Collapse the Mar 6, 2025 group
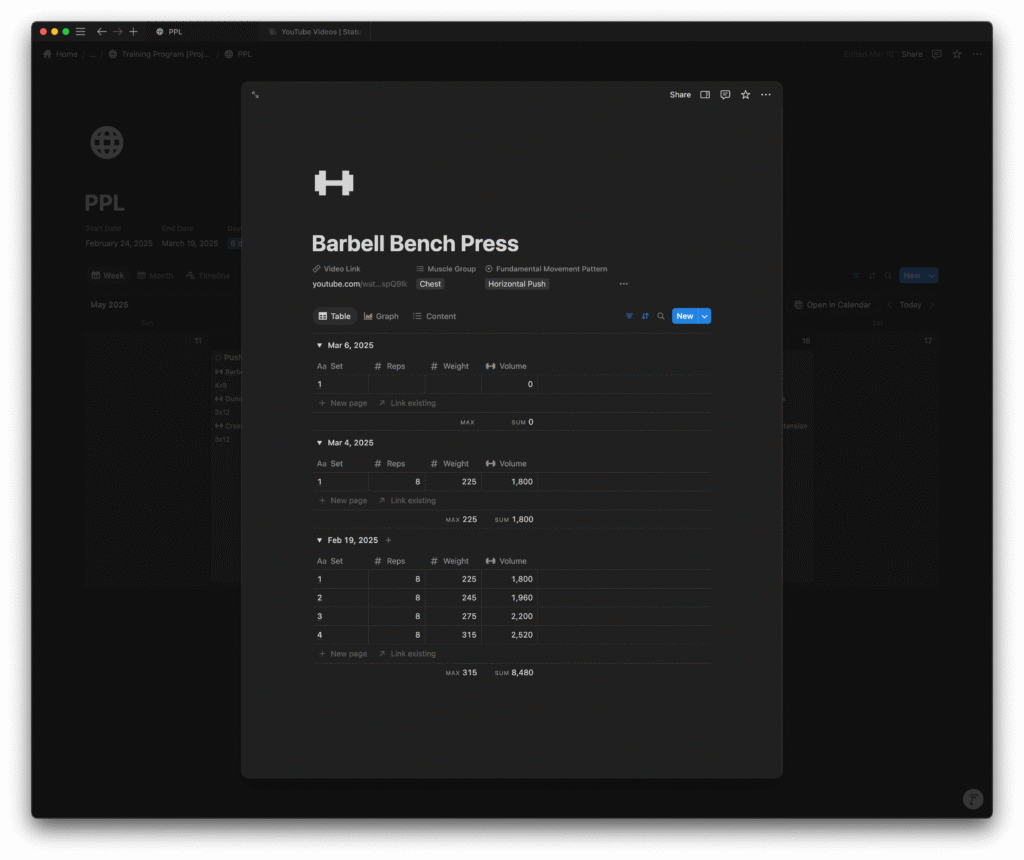Screen dimensions: 1024x860 pyautogui.click(x=319, y=345)
